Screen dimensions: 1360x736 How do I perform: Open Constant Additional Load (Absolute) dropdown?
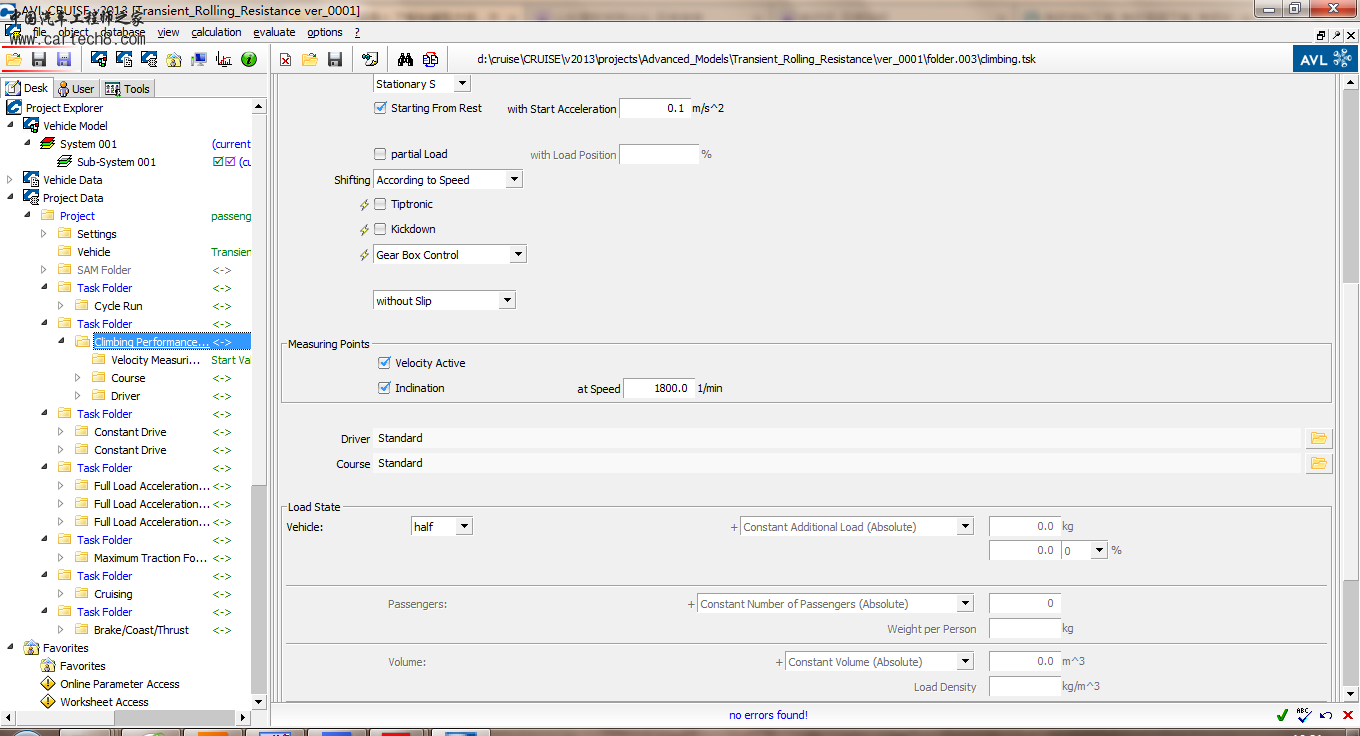click(x=965, y=526)
